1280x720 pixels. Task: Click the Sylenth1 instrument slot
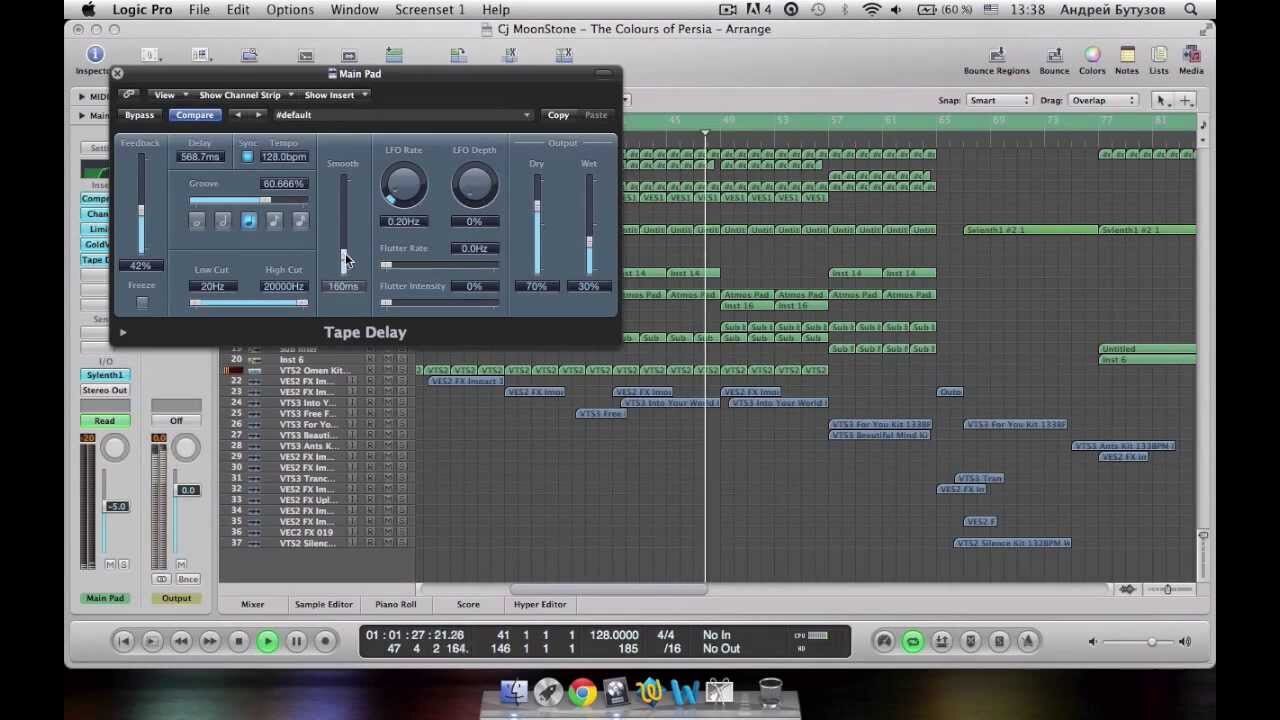(x=105, y=375)
